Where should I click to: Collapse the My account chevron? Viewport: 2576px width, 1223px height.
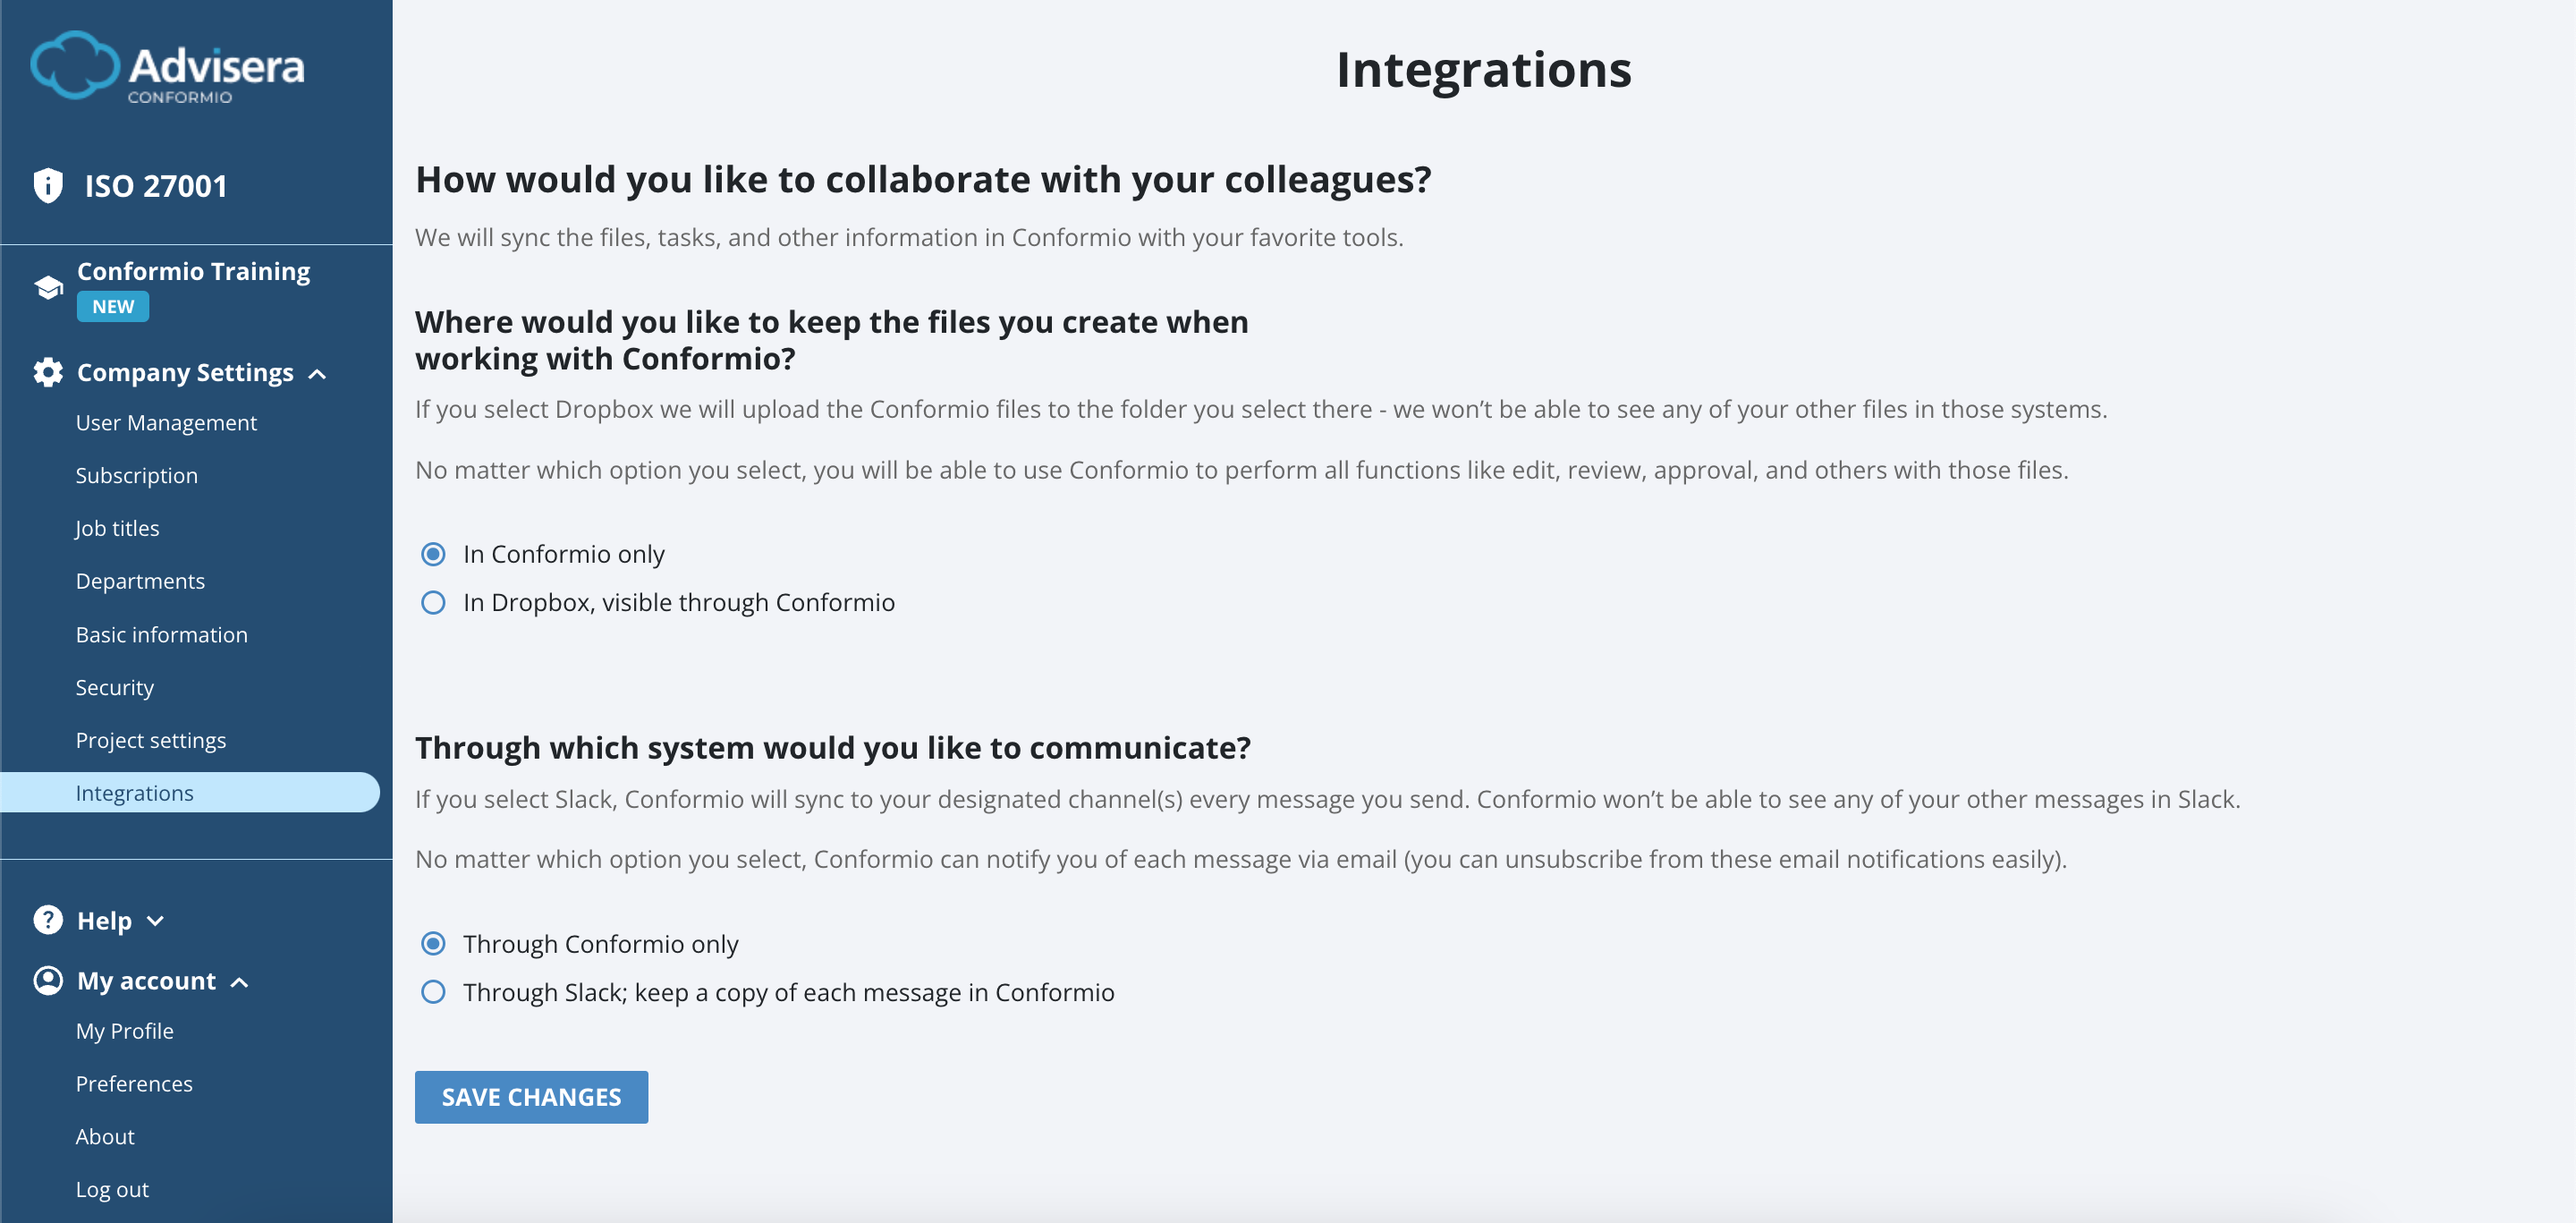239,982
